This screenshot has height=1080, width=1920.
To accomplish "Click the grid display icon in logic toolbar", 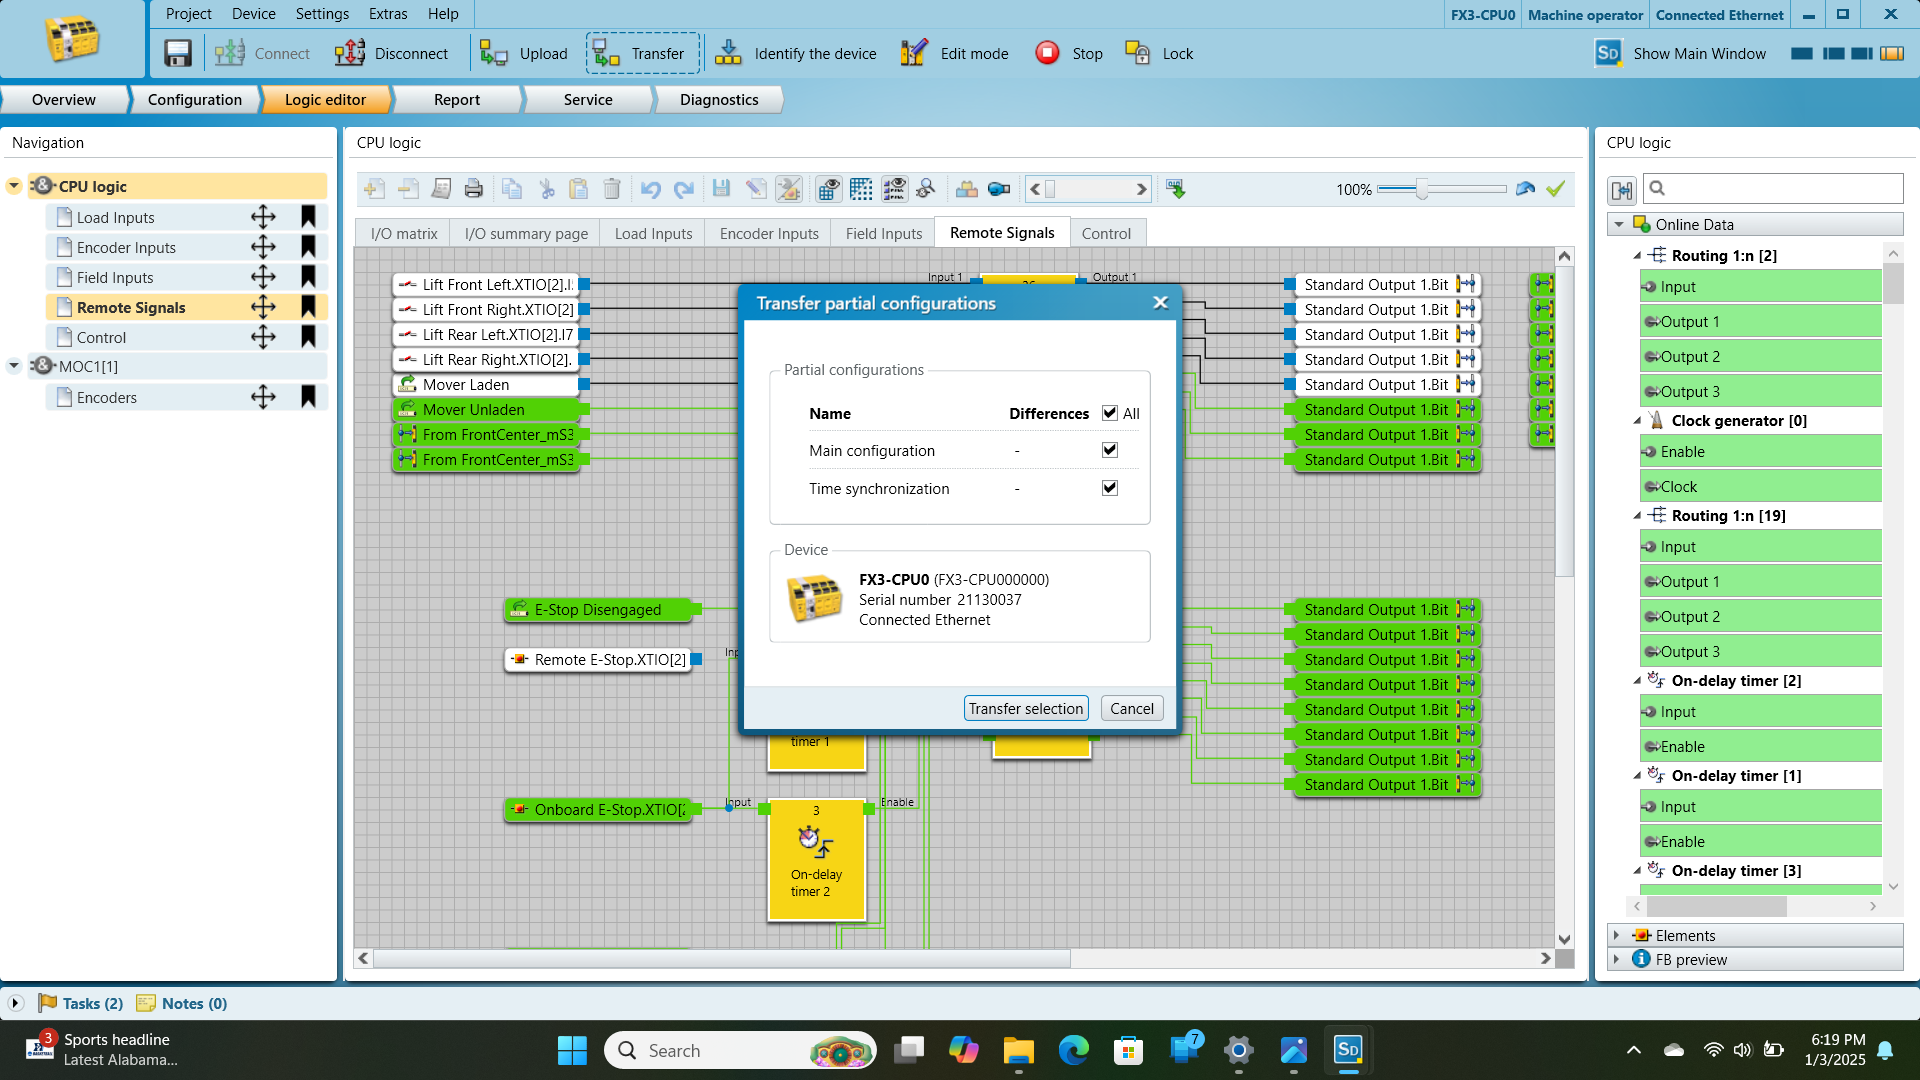I will tap(861, 189).
